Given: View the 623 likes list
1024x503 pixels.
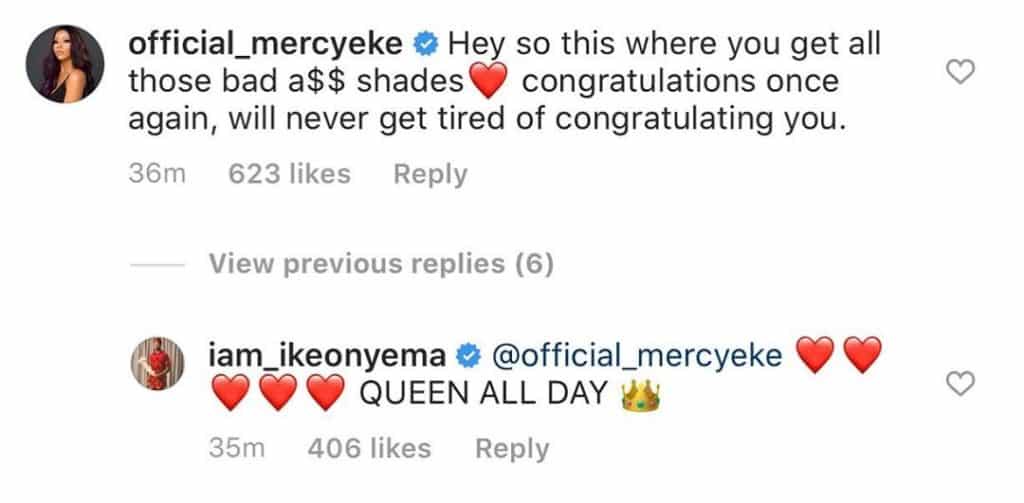Looking at the screenshot, I should (x=290, y=174).
